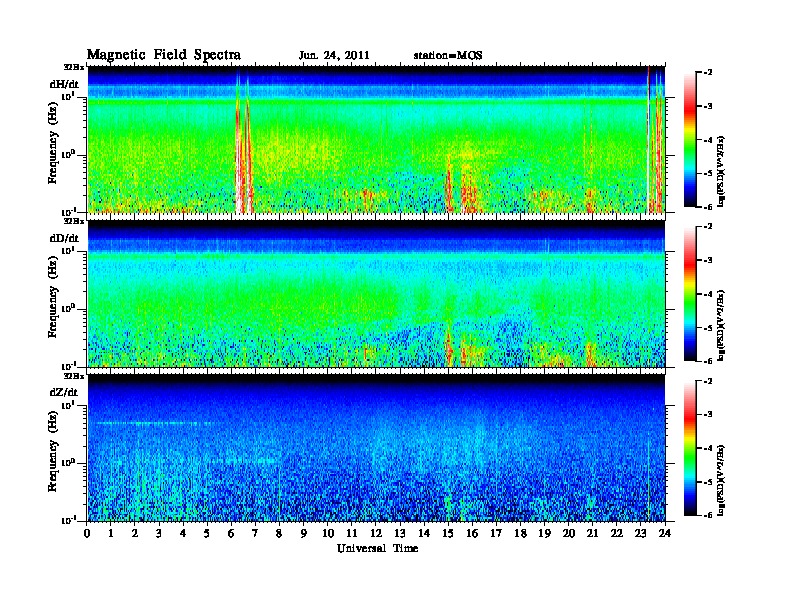Click the "station=MOS" label
Image resolution: width=792 pixels, height=612 pixels.
(448, 56)
